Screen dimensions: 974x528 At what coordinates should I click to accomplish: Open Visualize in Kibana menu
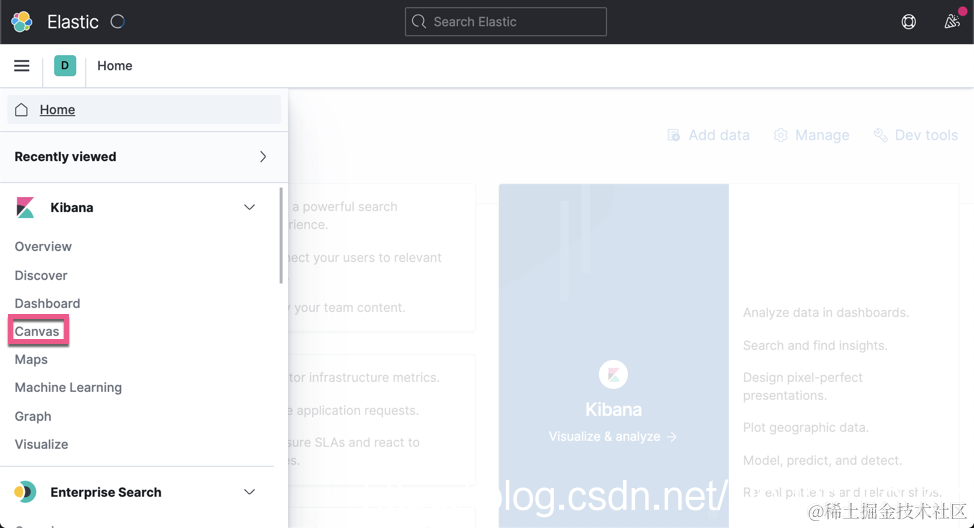42,444
